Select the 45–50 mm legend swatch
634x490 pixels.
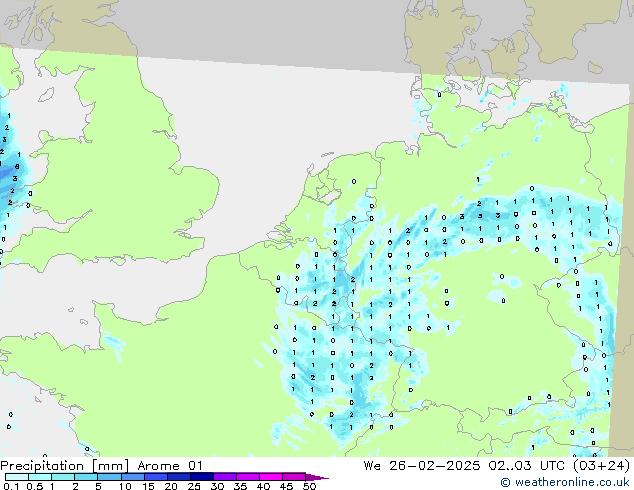[294, 477]
